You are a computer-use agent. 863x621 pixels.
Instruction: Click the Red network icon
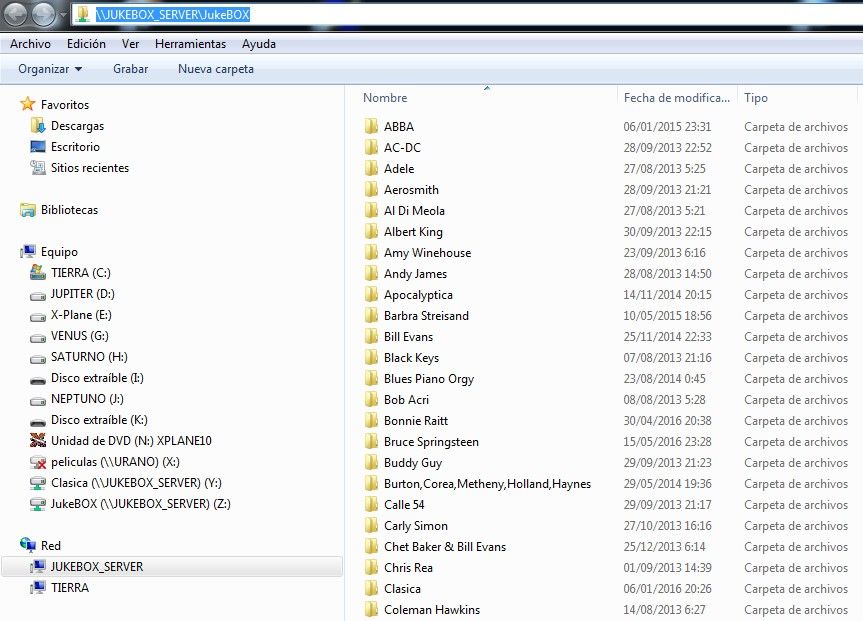pos(28,545)
